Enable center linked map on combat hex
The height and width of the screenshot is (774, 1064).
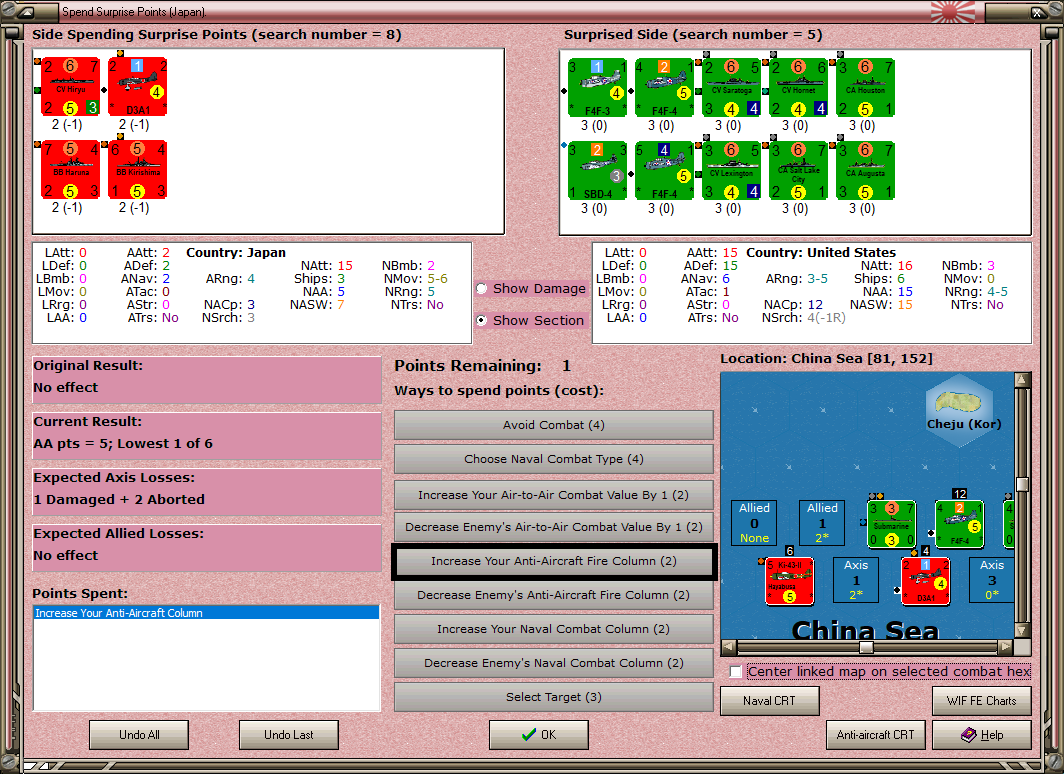736,672
